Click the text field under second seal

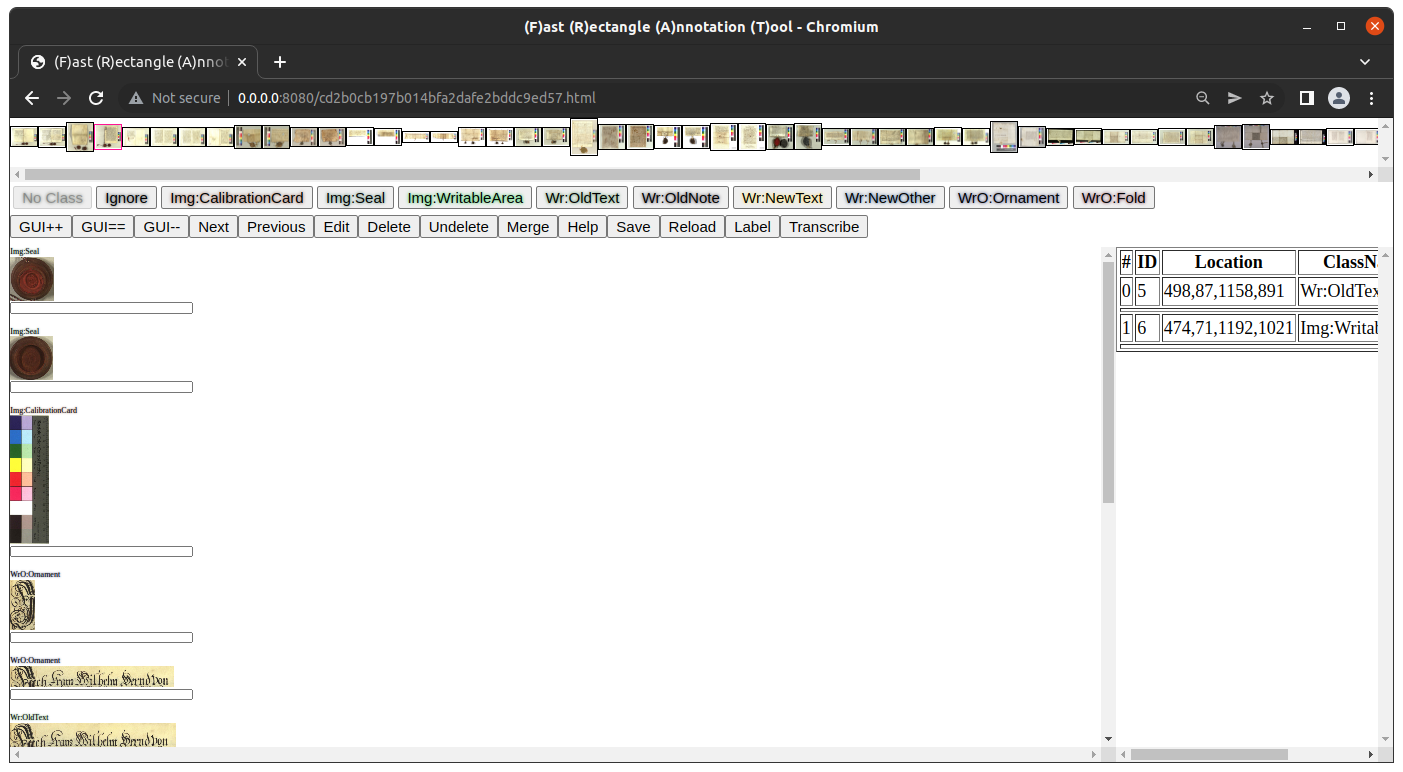(101, 387)
